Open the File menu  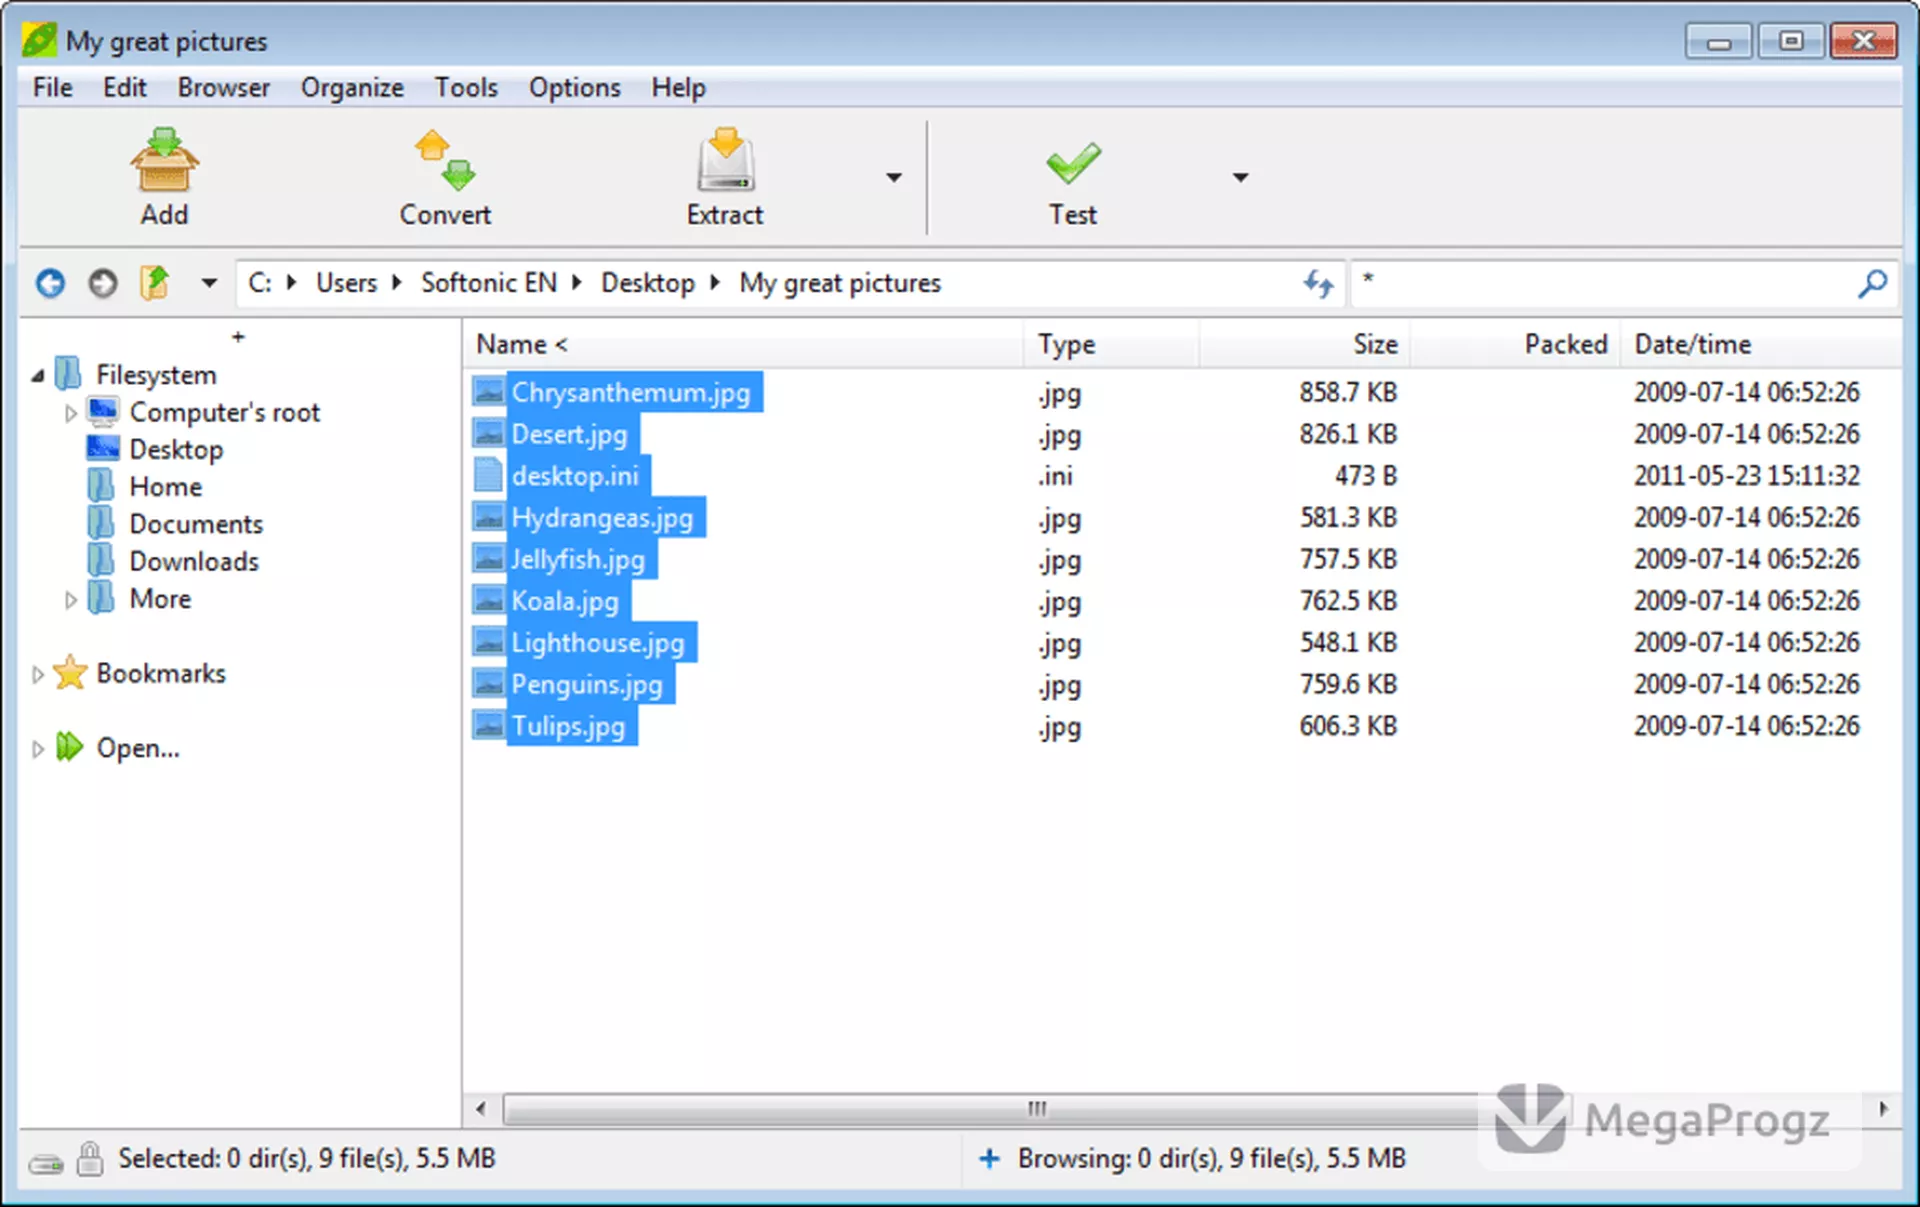tap(52, 88)
